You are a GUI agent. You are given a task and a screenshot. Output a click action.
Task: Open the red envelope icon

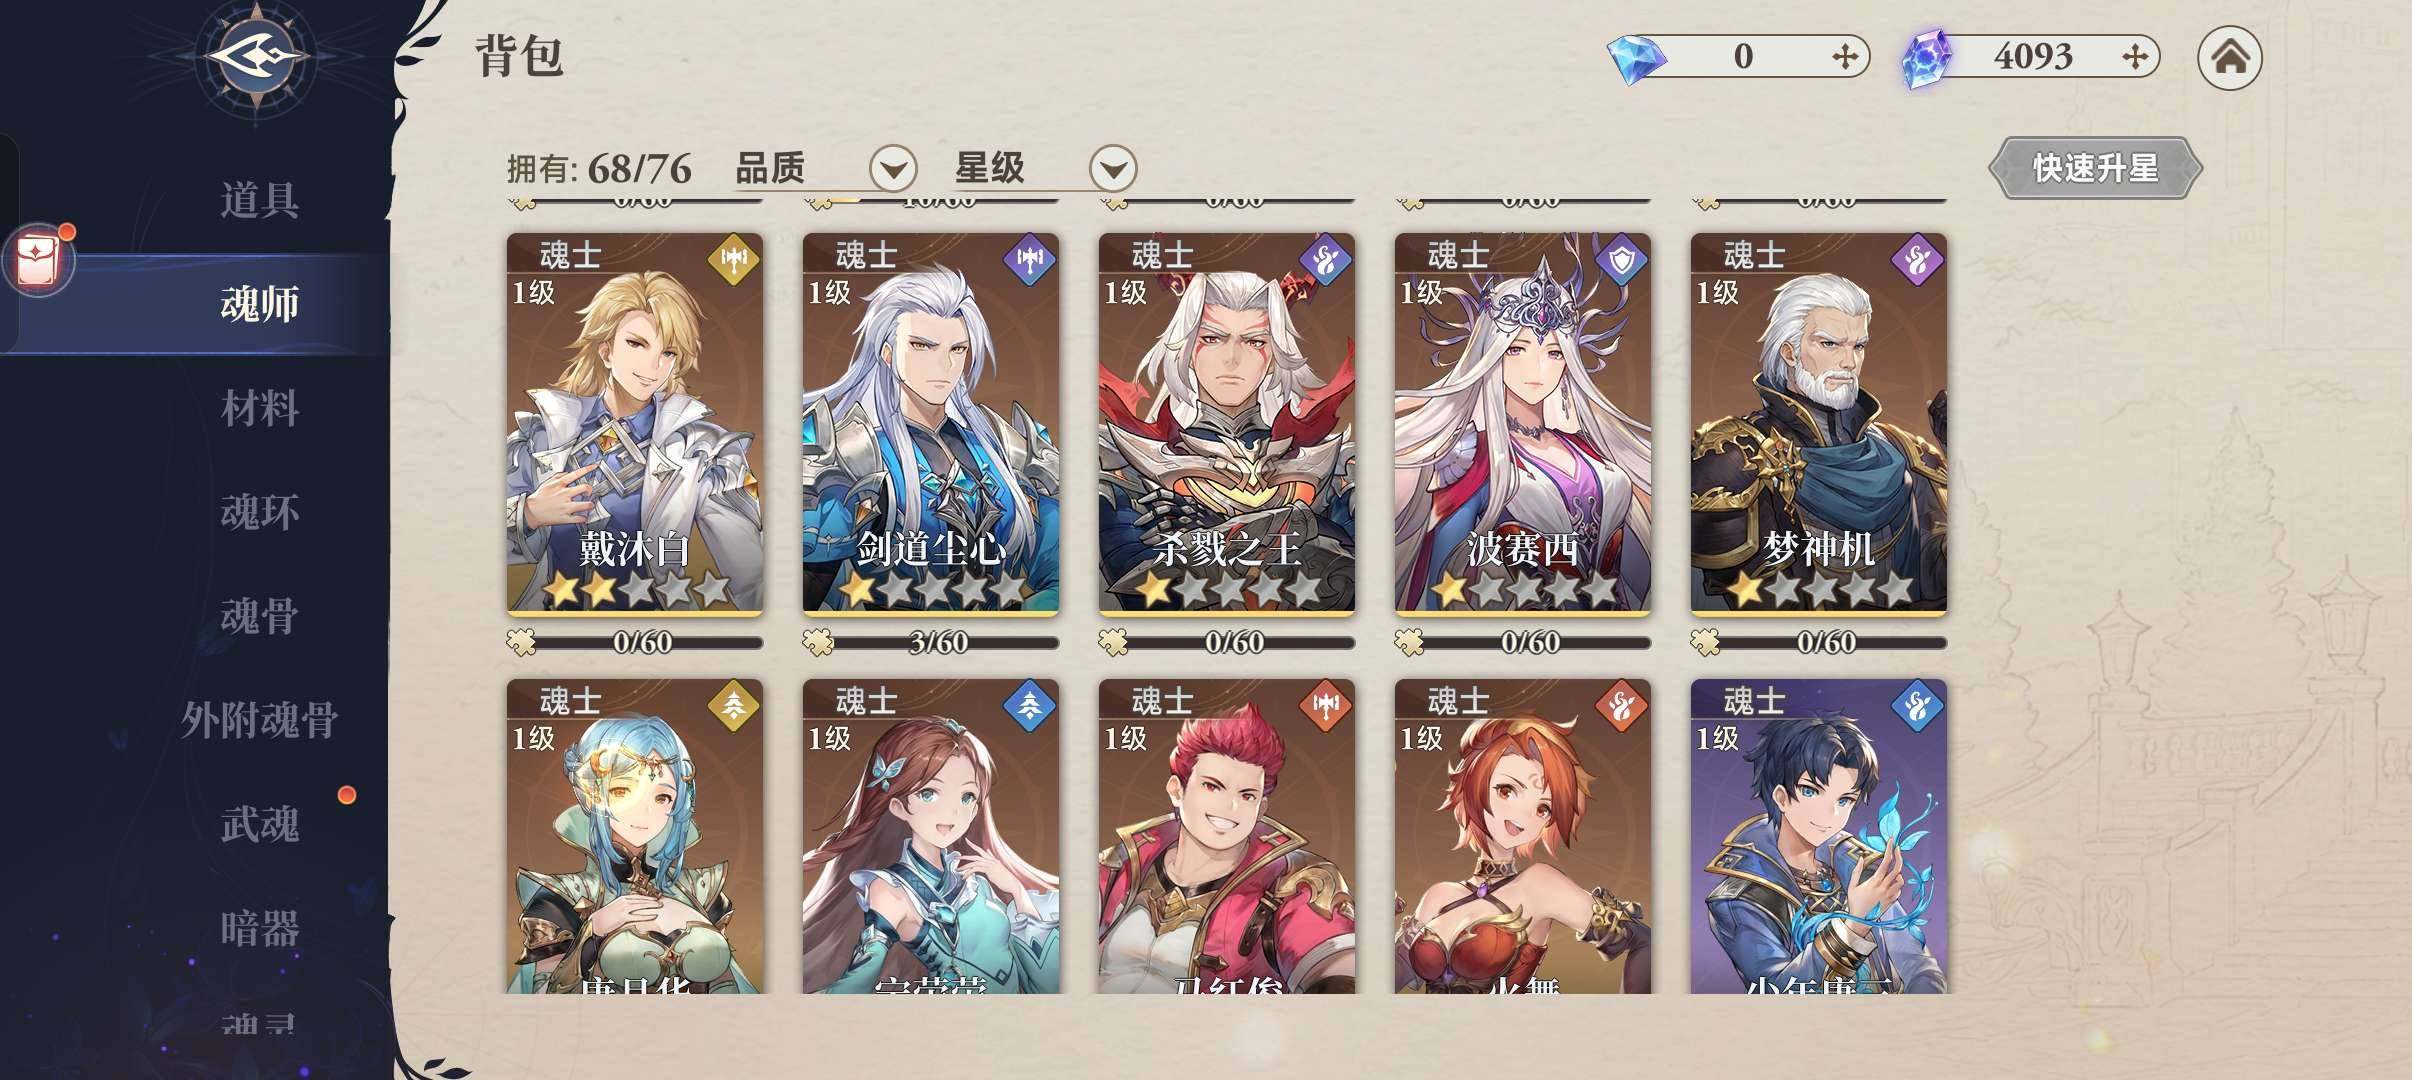pos(38,259)
